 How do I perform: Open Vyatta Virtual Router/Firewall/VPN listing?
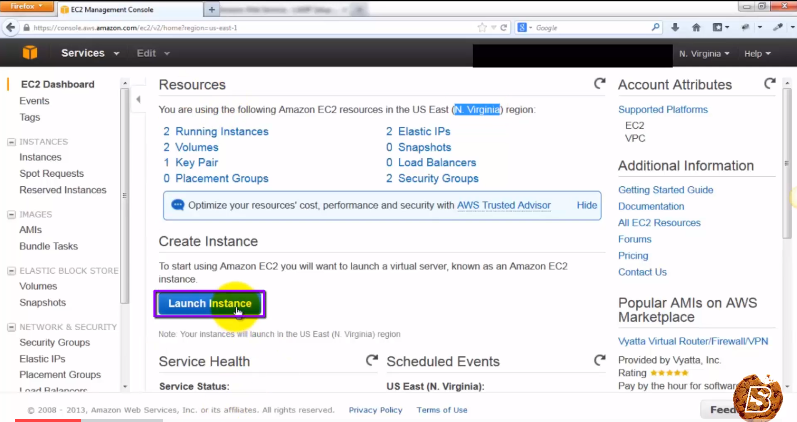pyautogui.click(x=693, y=341)
